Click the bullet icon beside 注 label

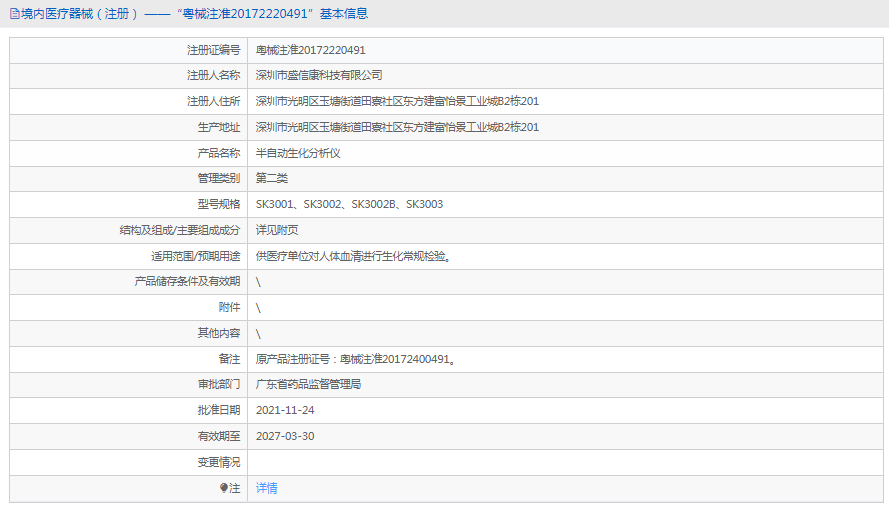click(x=224, y=488)
